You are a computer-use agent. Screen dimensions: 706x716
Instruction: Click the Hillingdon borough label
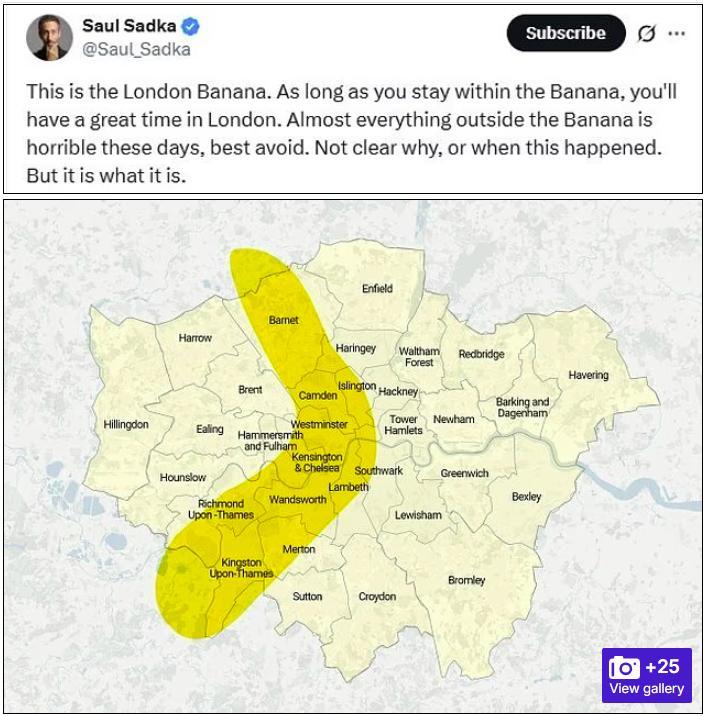tap(126, 424)
